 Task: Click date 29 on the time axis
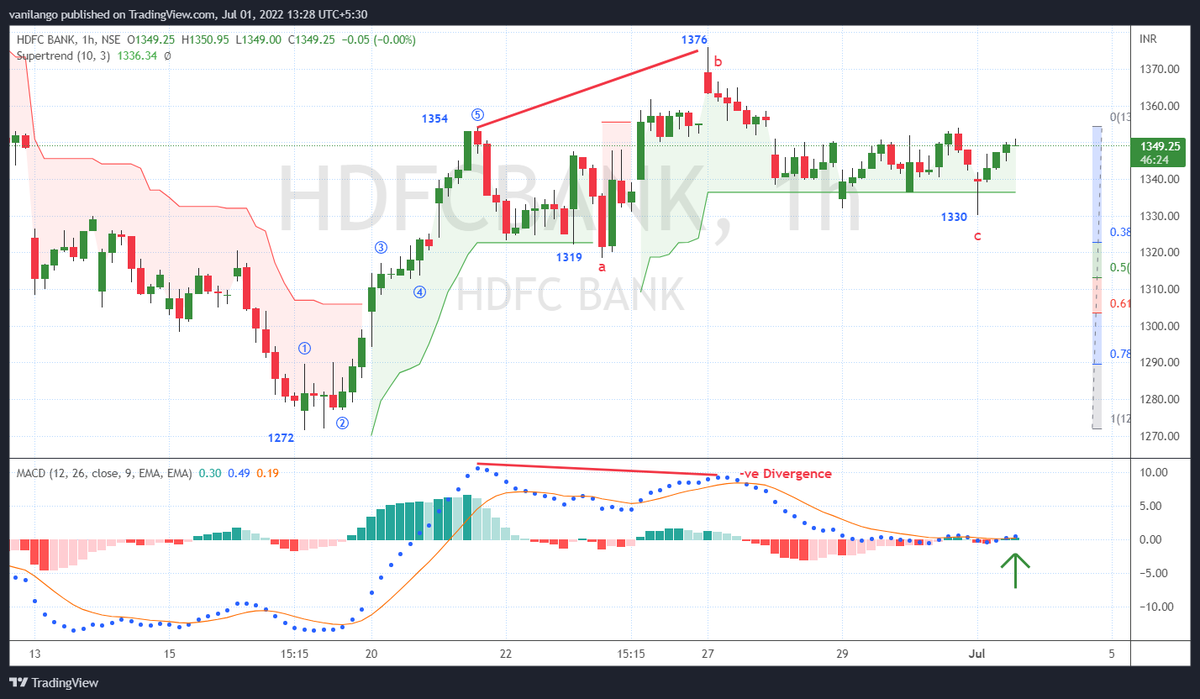click(842, 654)
